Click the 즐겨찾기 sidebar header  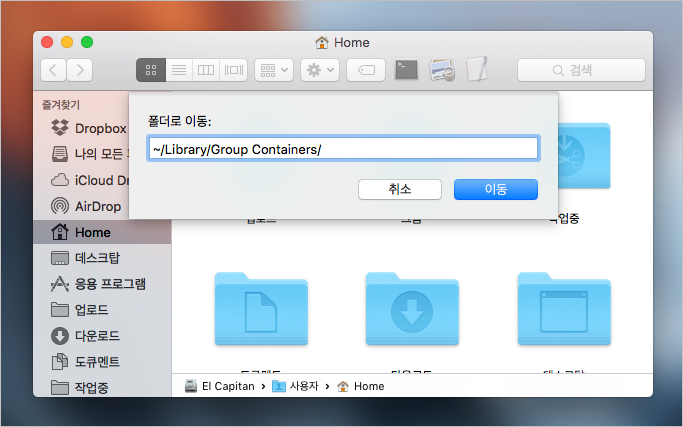pyautogui.click(x=61, y=105)
